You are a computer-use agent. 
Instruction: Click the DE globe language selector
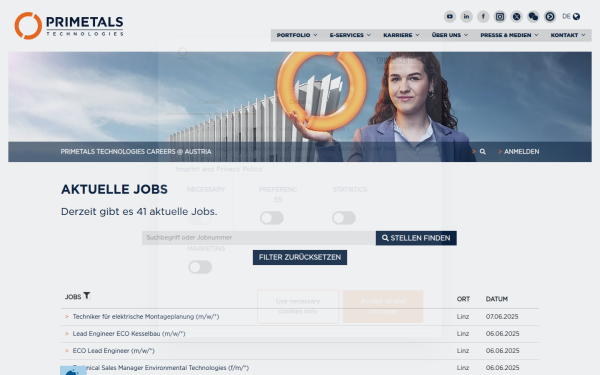(571, 16)
